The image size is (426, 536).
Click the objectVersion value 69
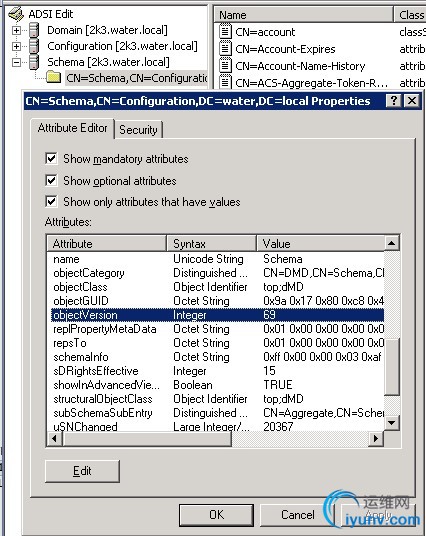coord(269,315)
